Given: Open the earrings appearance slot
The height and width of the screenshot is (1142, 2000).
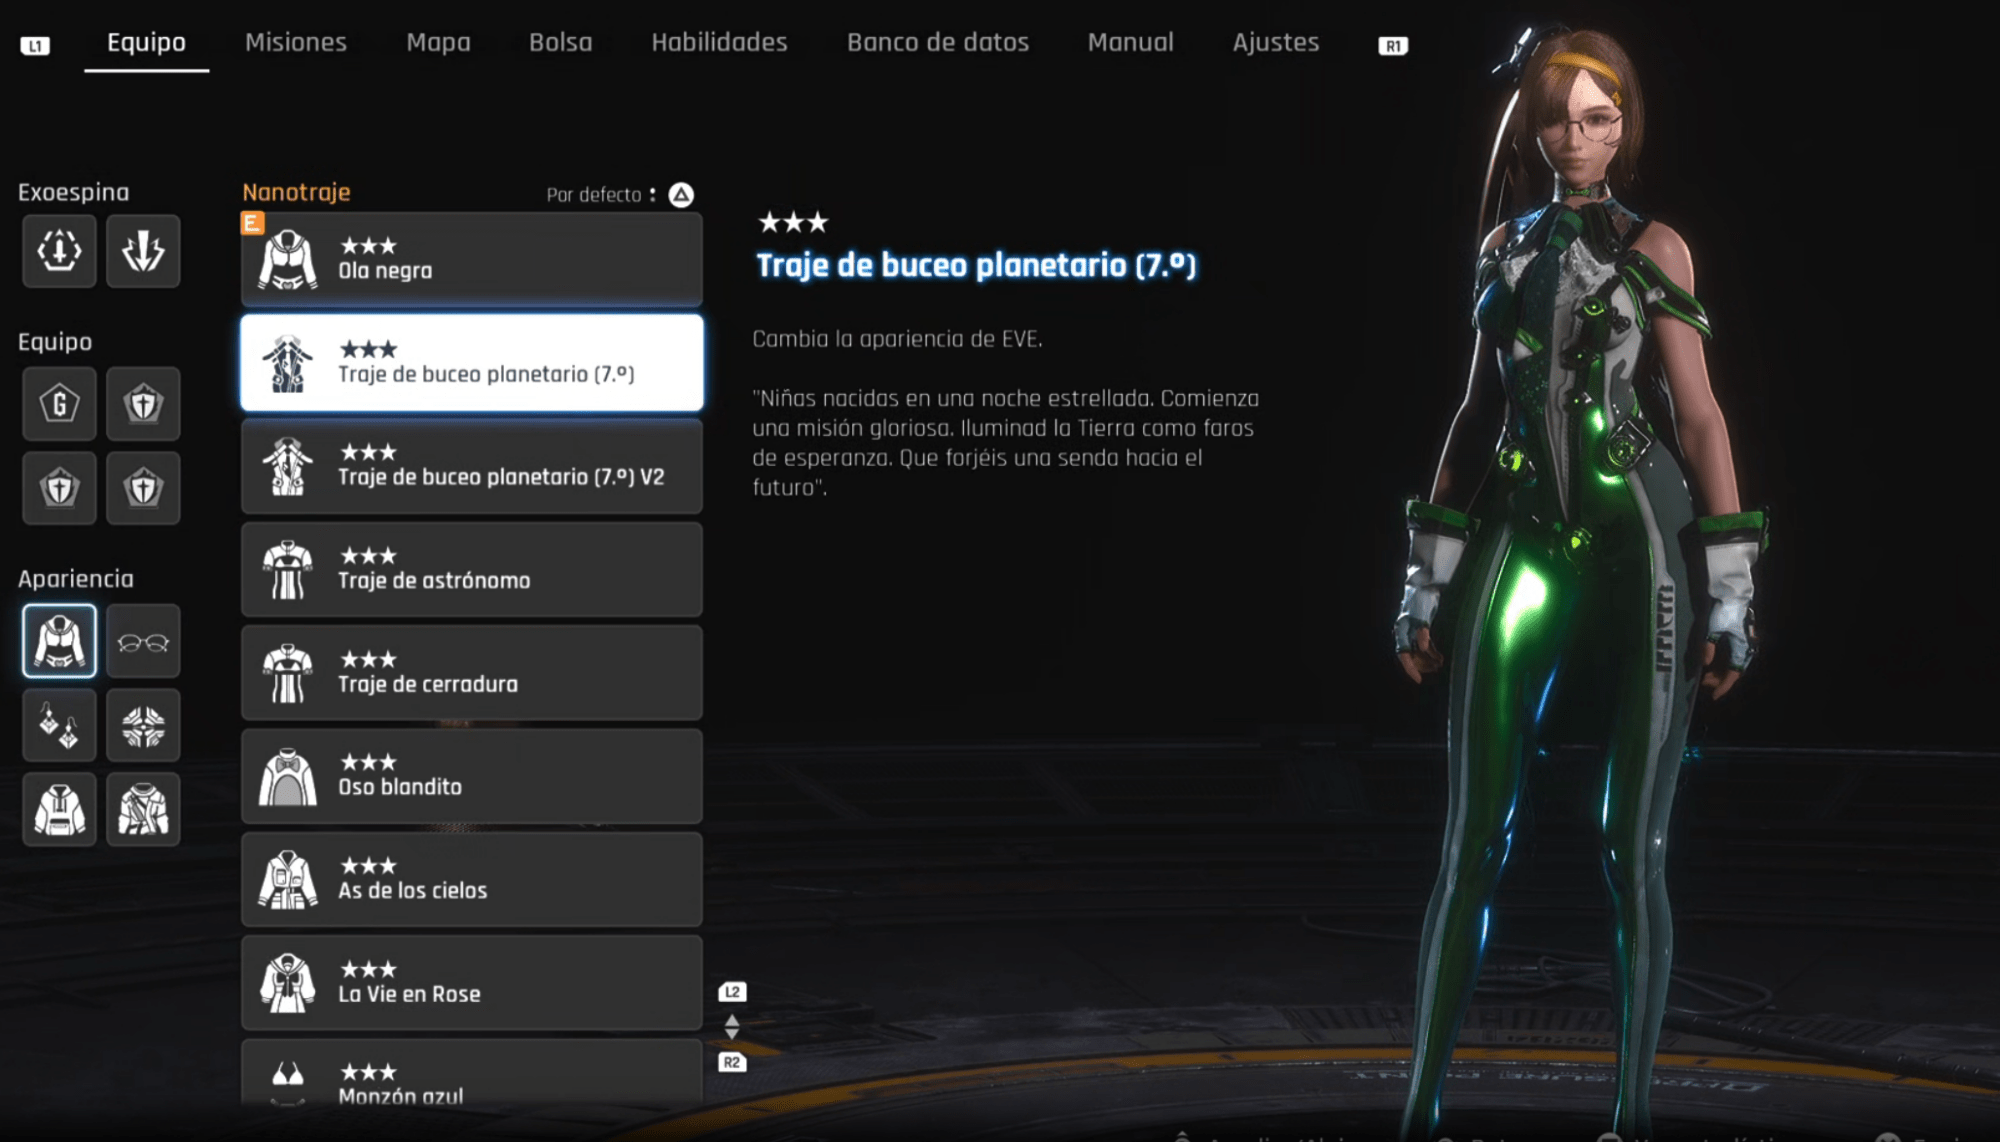Looking at the screenshot, I should tap(60, 725).
